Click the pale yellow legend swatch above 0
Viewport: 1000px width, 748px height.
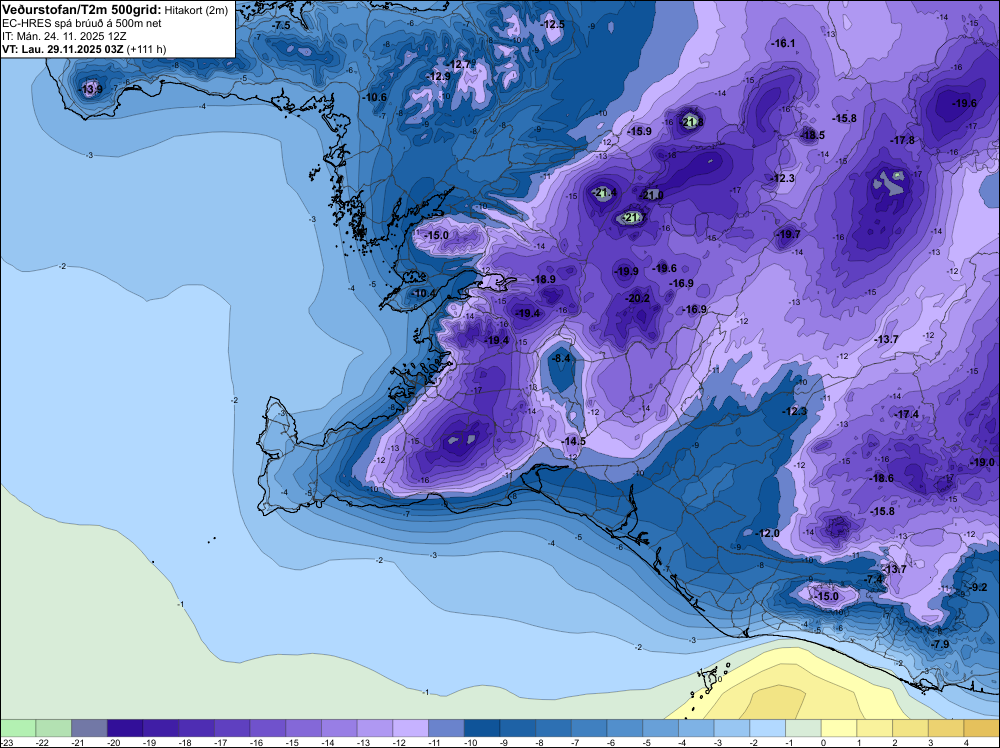pos(839,728)
